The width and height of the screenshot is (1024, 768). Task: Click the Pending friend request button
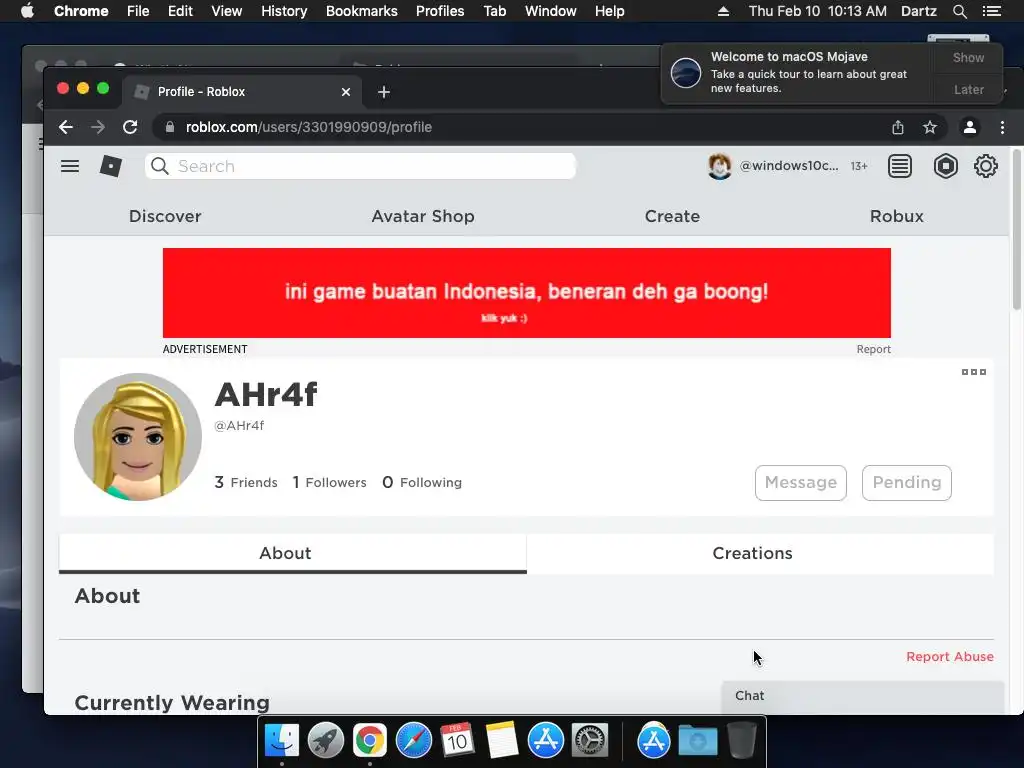906,483
